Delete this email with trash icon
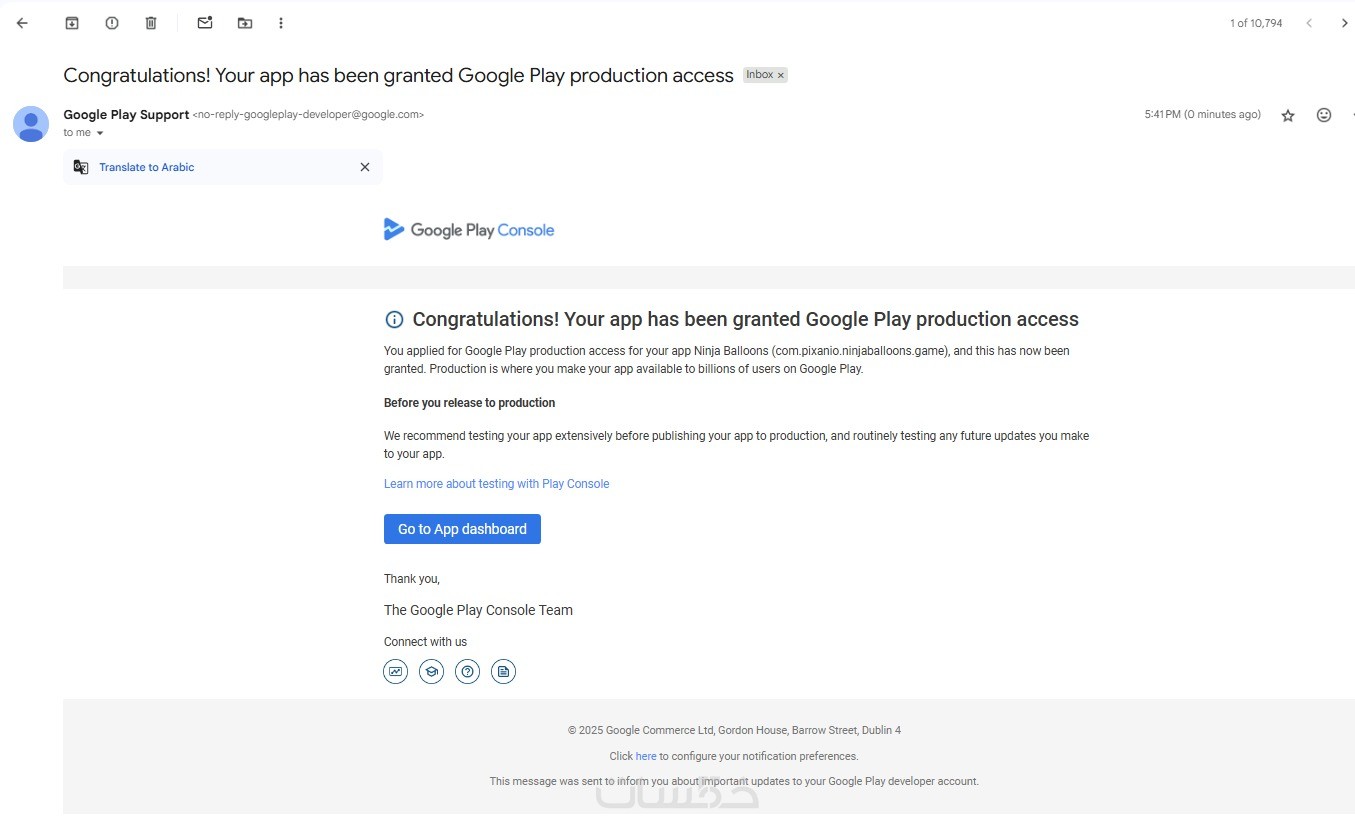The height and width of the screenshot is (826, 1355). [151, 23]
